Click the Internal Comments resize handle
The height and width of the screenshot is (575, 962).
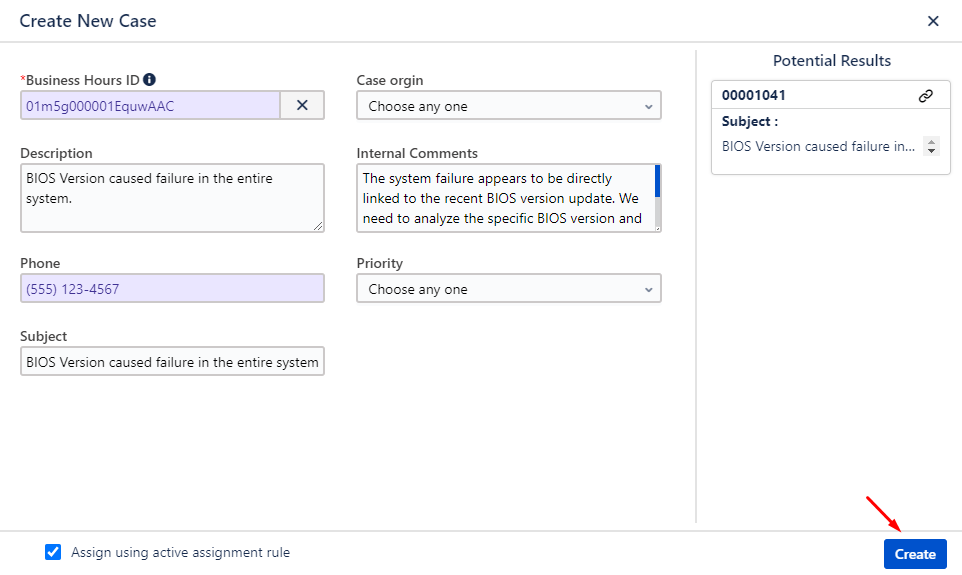[656, 227]
